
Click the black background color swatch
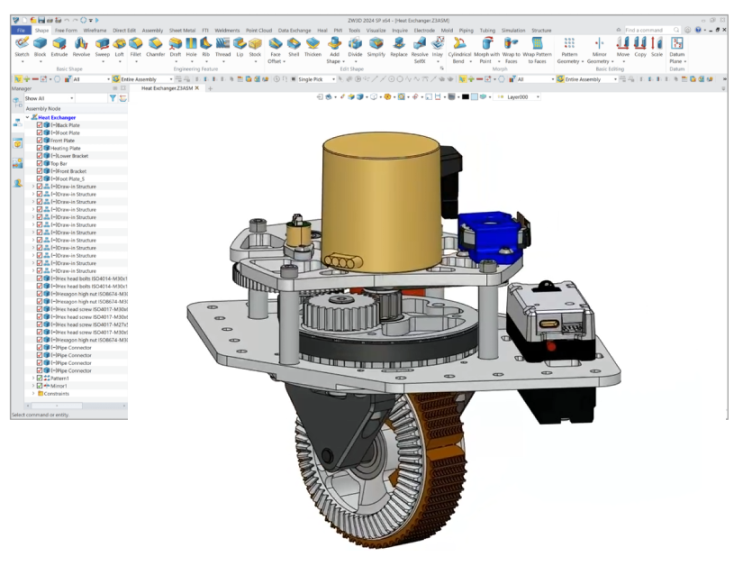click(465, 97)
